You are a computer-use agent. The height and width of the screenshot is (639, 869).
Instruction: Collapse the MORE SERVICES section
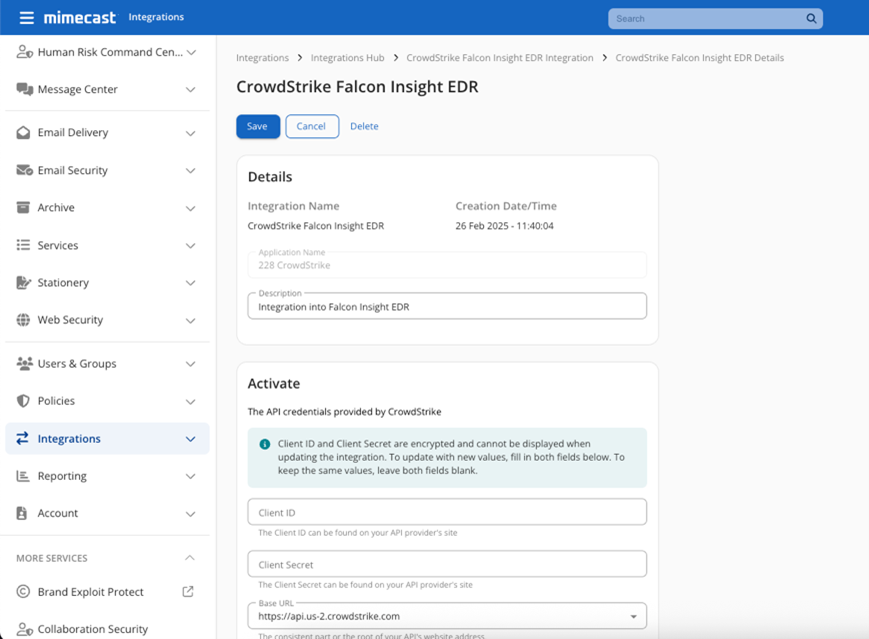tap(190, 558)
